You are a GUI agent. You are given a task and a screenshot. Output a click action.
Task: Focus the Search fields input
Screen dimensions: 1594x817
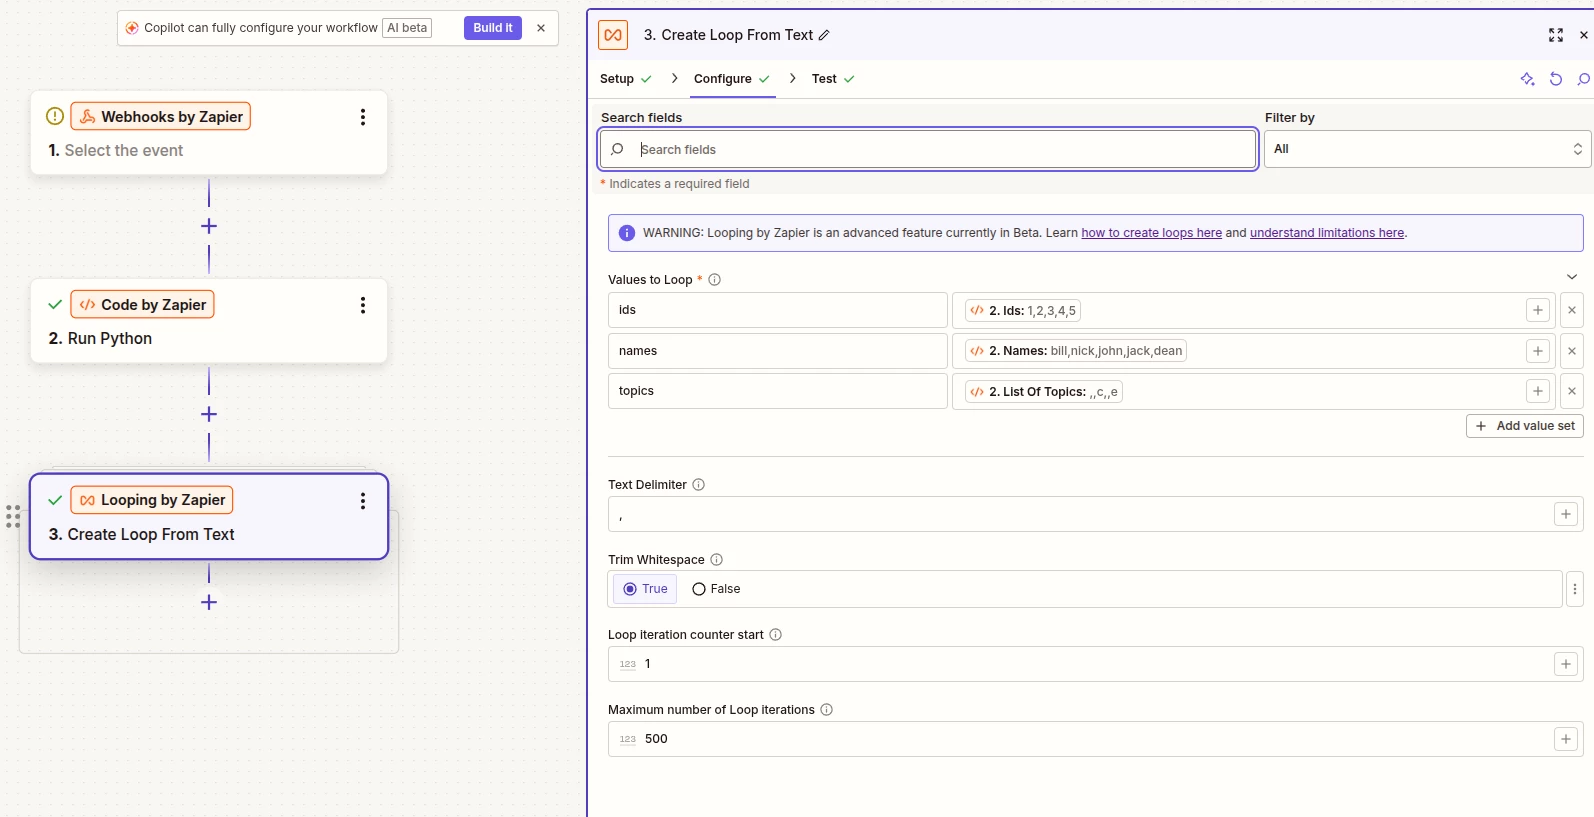[928, 149]
